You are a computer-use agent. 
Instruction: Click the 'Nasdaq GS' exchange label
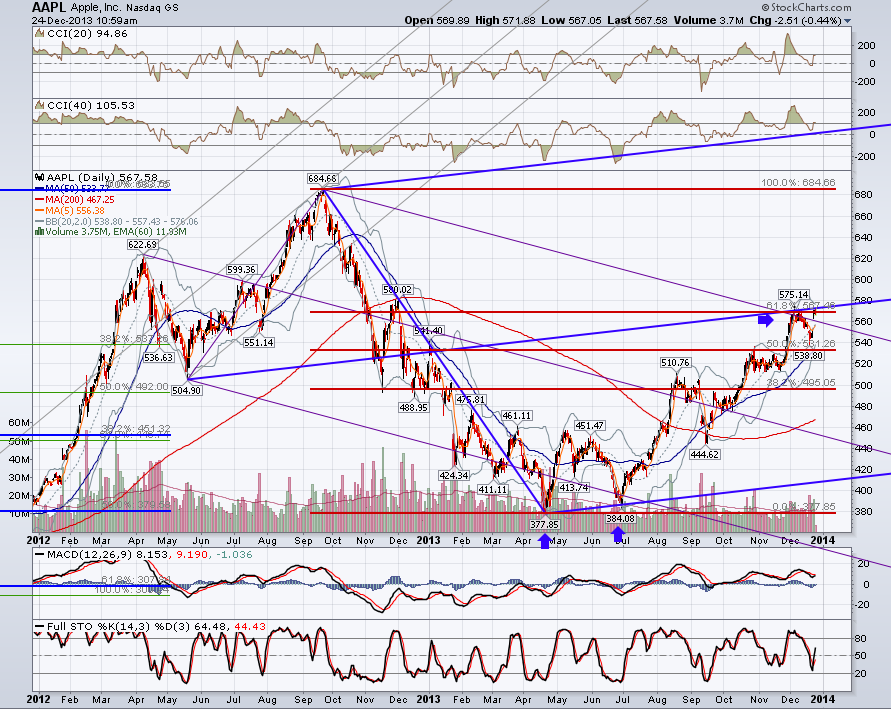point(154,8)
